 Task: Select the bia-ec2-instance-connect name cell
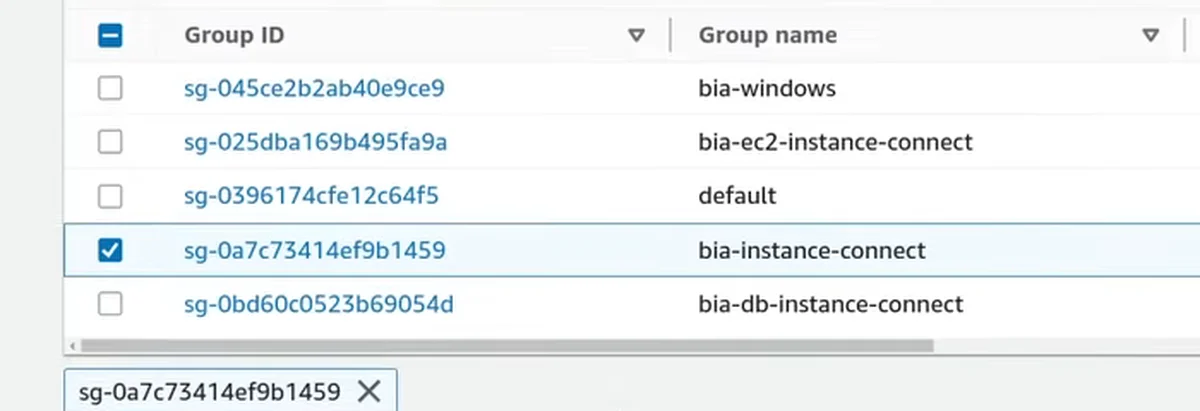tap(835, 142)
